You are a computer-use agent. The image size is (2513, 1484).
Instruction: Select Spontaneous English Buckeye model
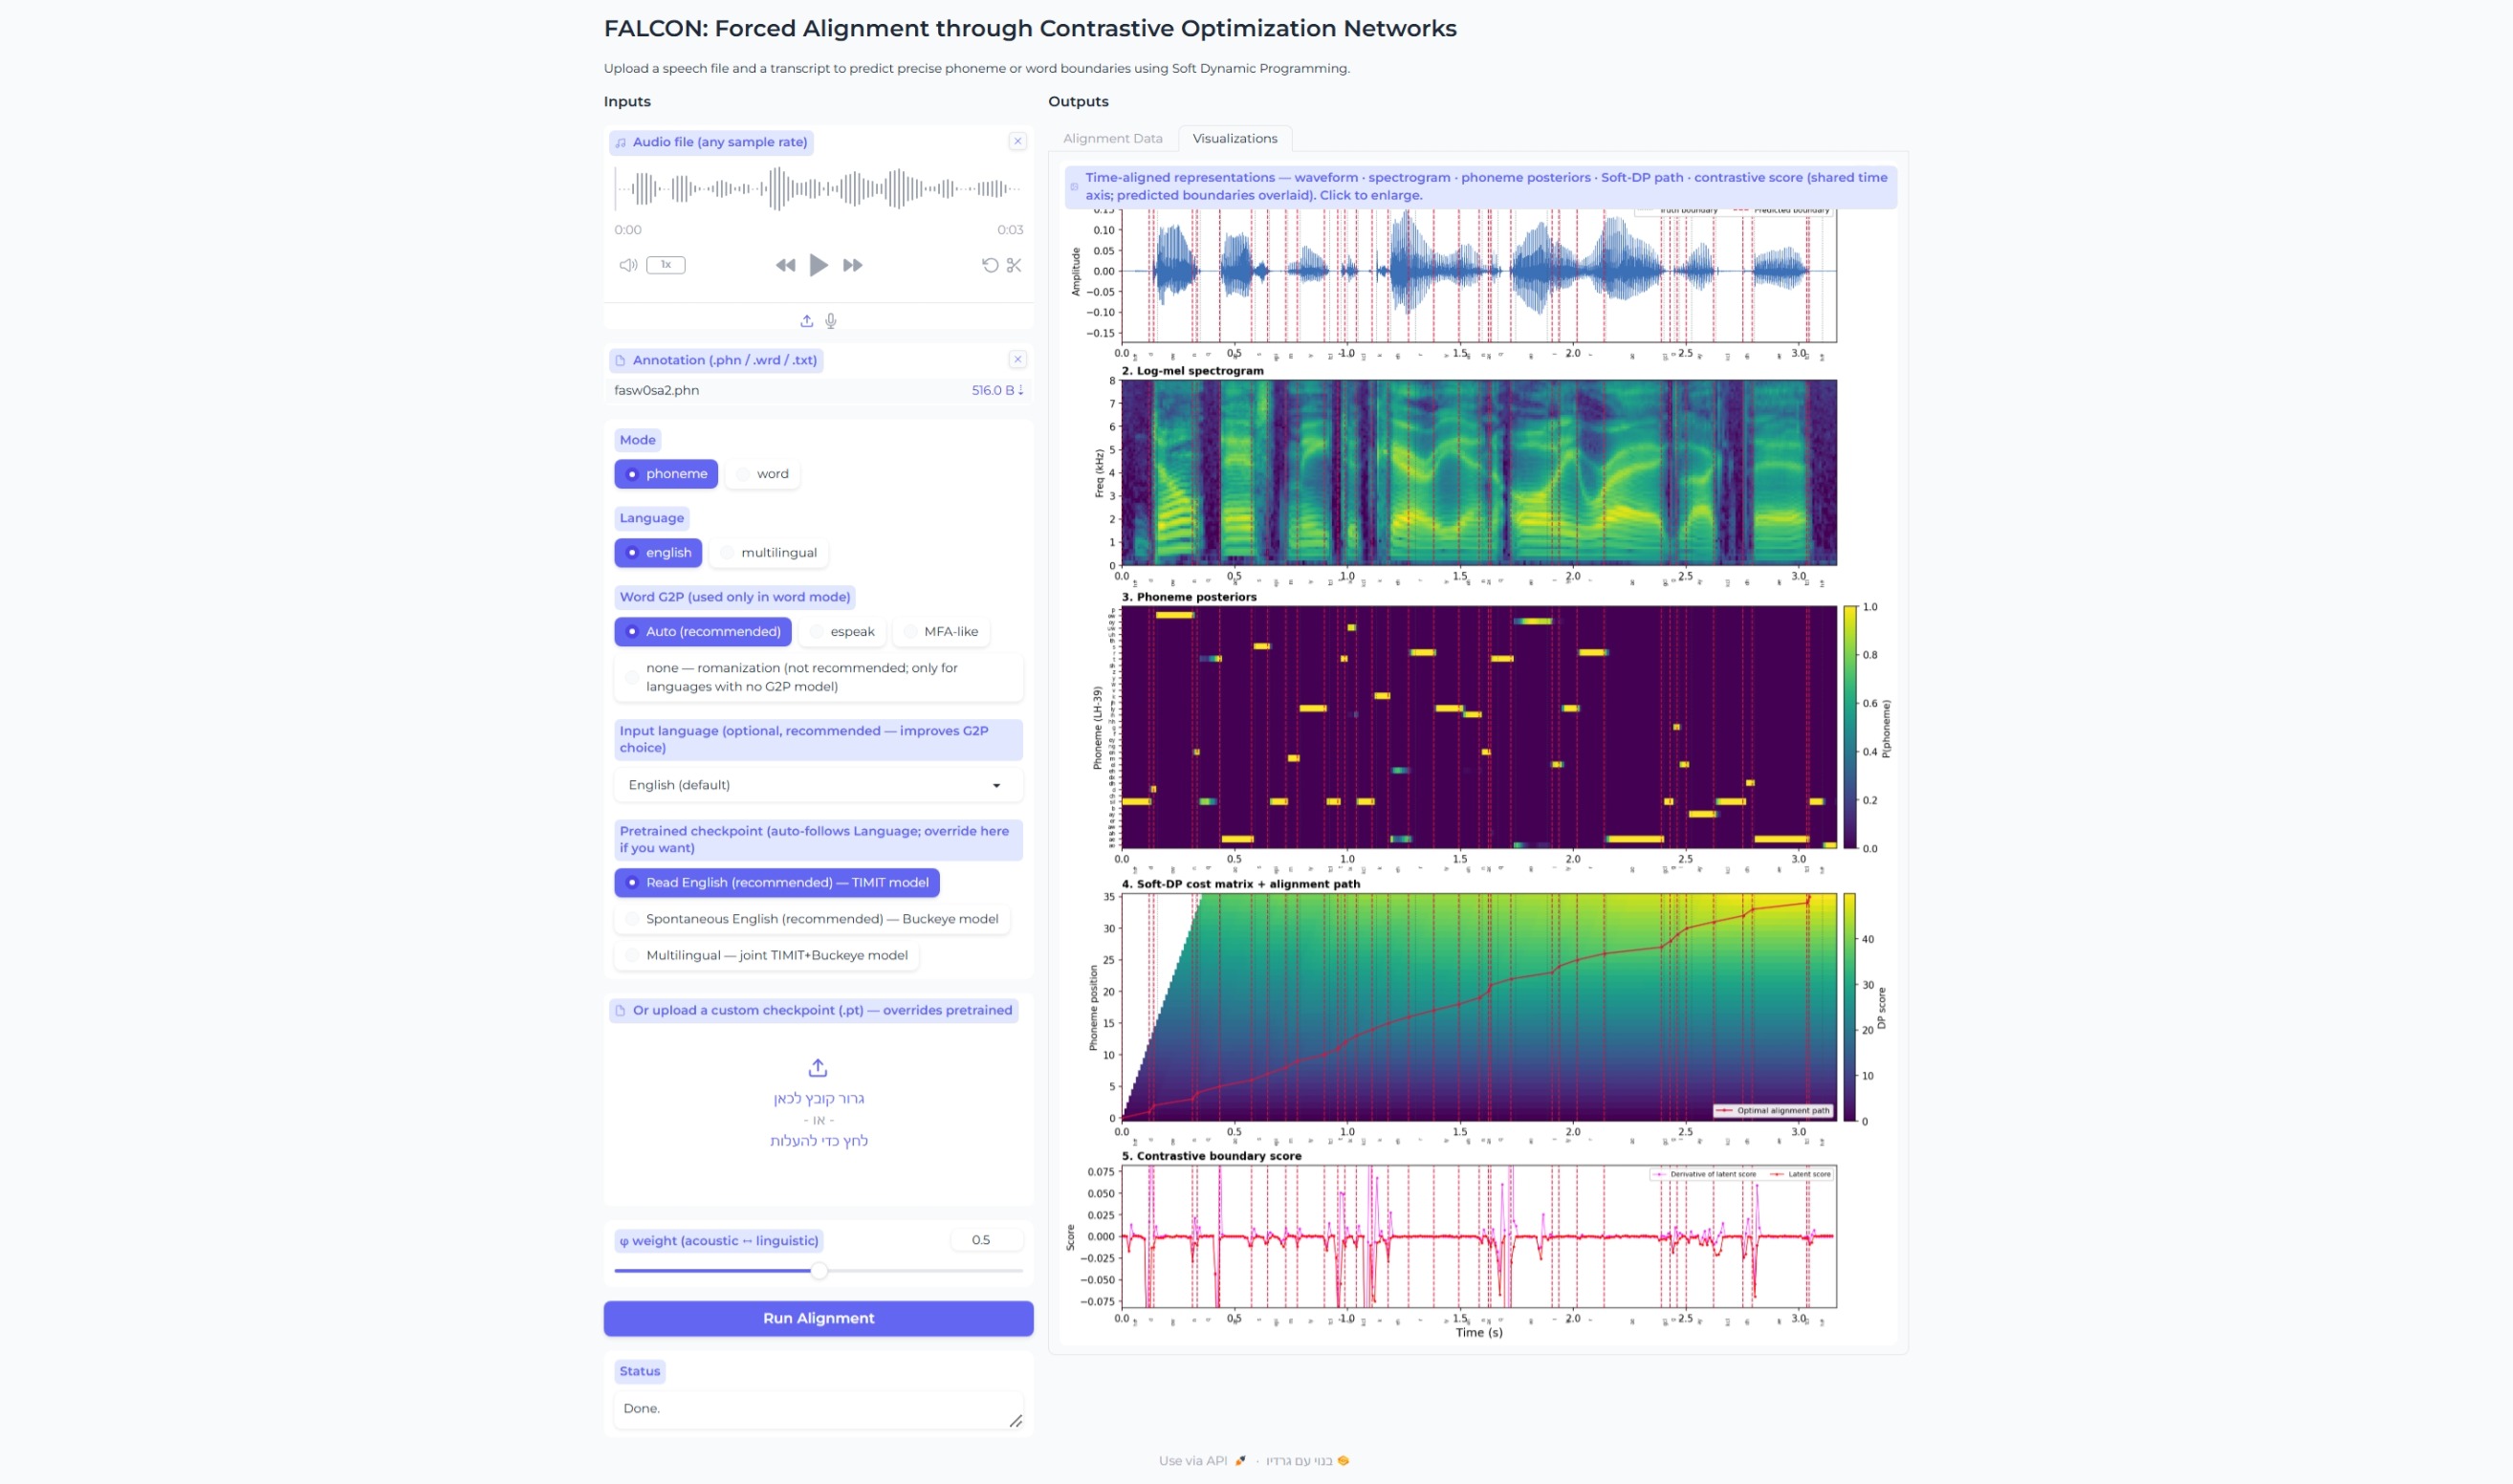pyautogui.click(x=812, y=919)
